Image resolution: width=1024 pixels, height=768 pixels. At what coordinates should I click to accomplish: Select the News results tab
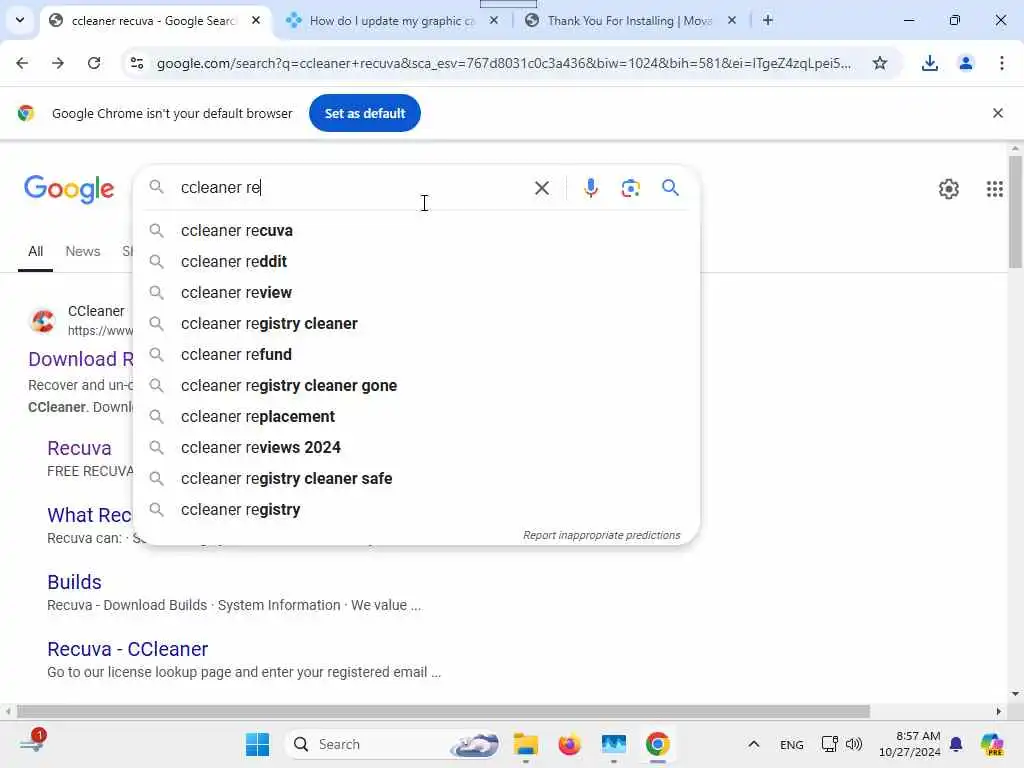(83, 251)
